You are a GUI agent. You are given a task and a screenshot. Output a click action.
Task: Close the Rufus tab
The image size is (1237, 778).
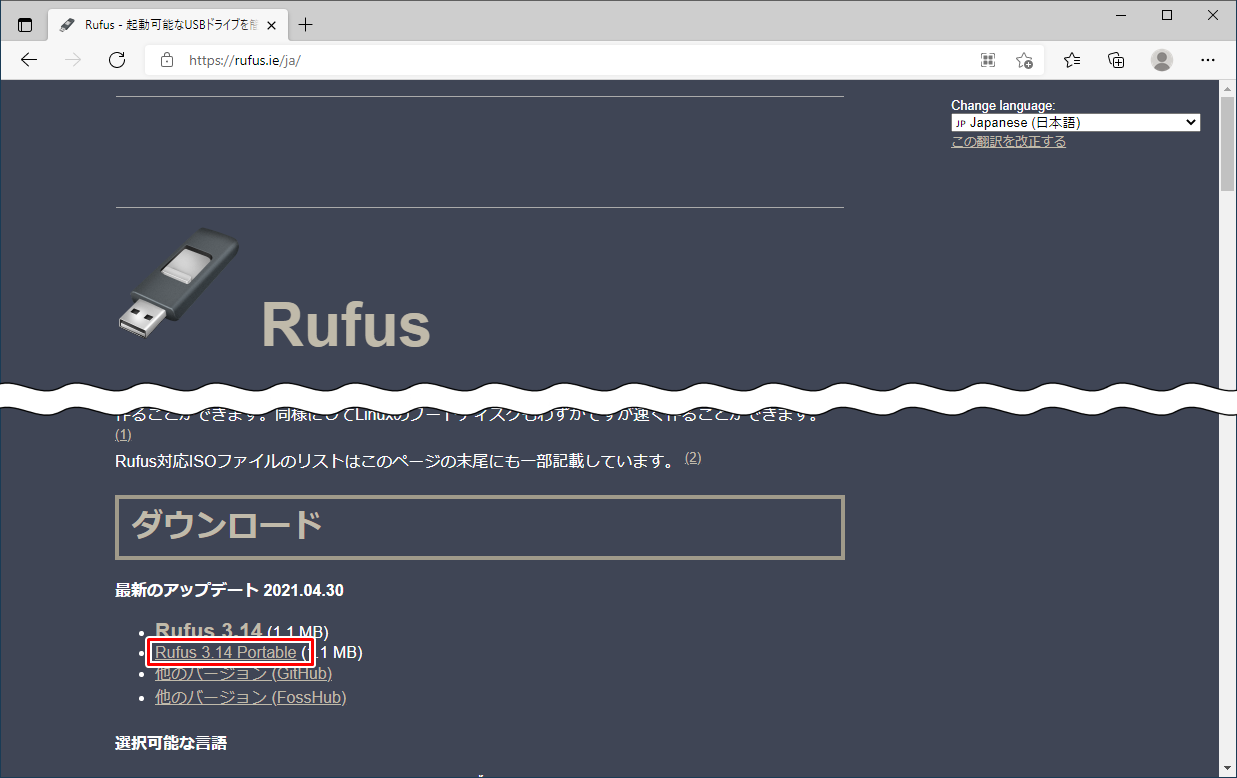pos(271,25)
